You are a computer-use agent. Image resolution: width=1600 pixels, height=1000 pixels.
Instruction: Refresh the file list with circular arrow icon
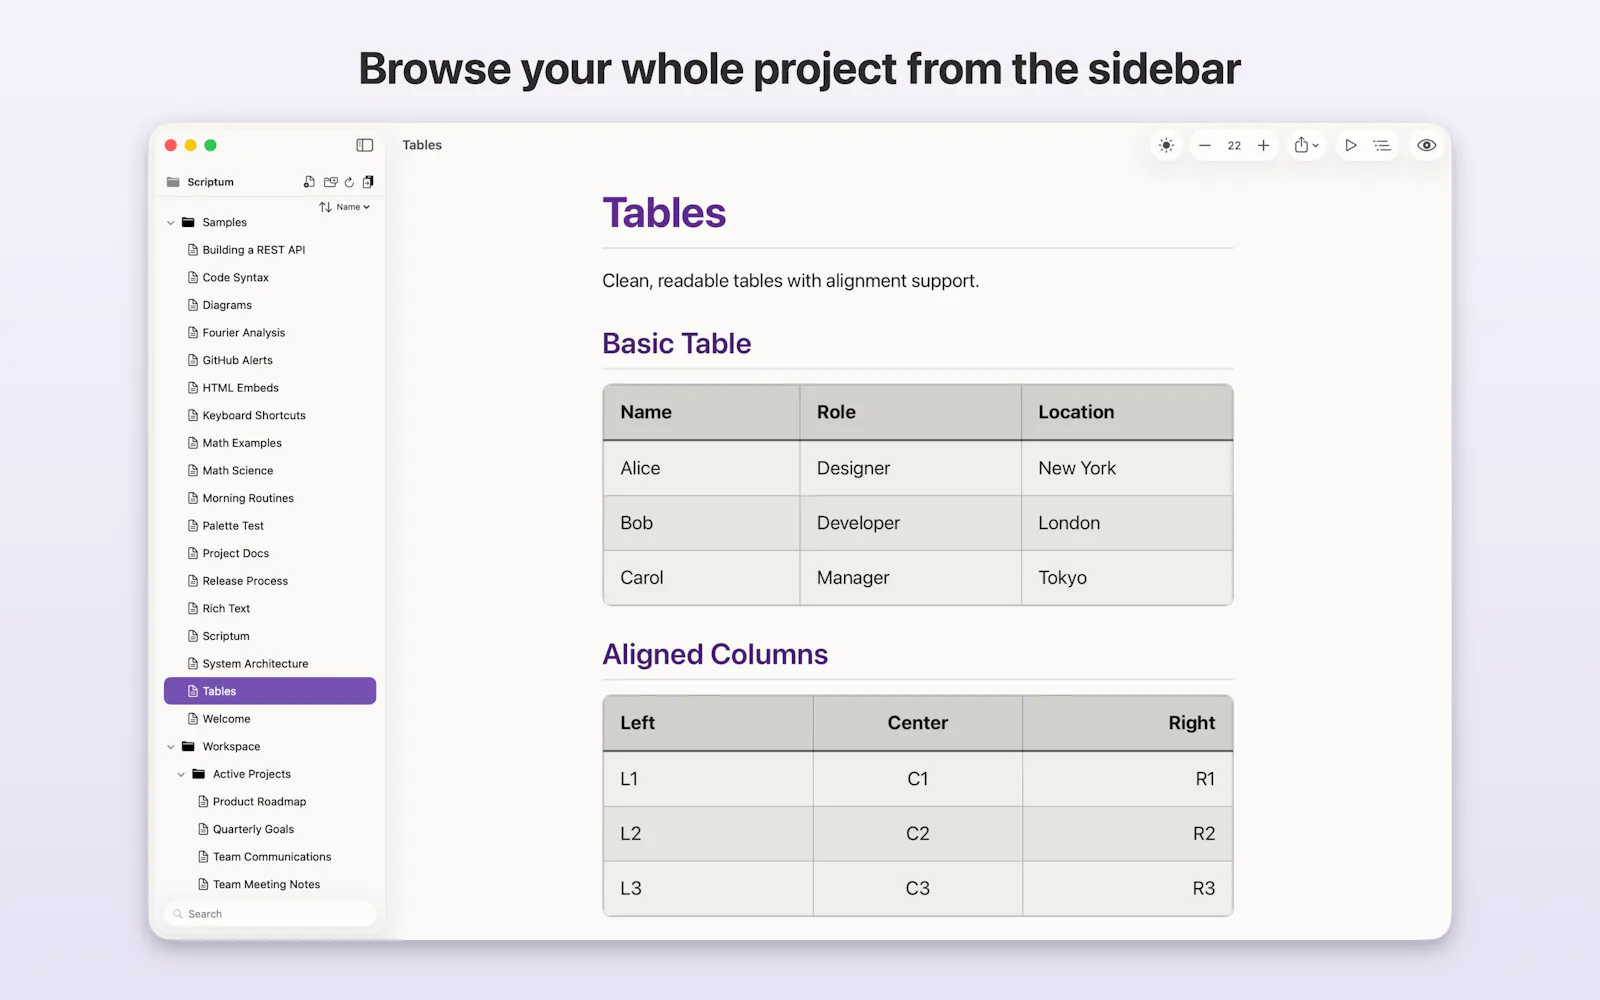[x=349, y=182]
